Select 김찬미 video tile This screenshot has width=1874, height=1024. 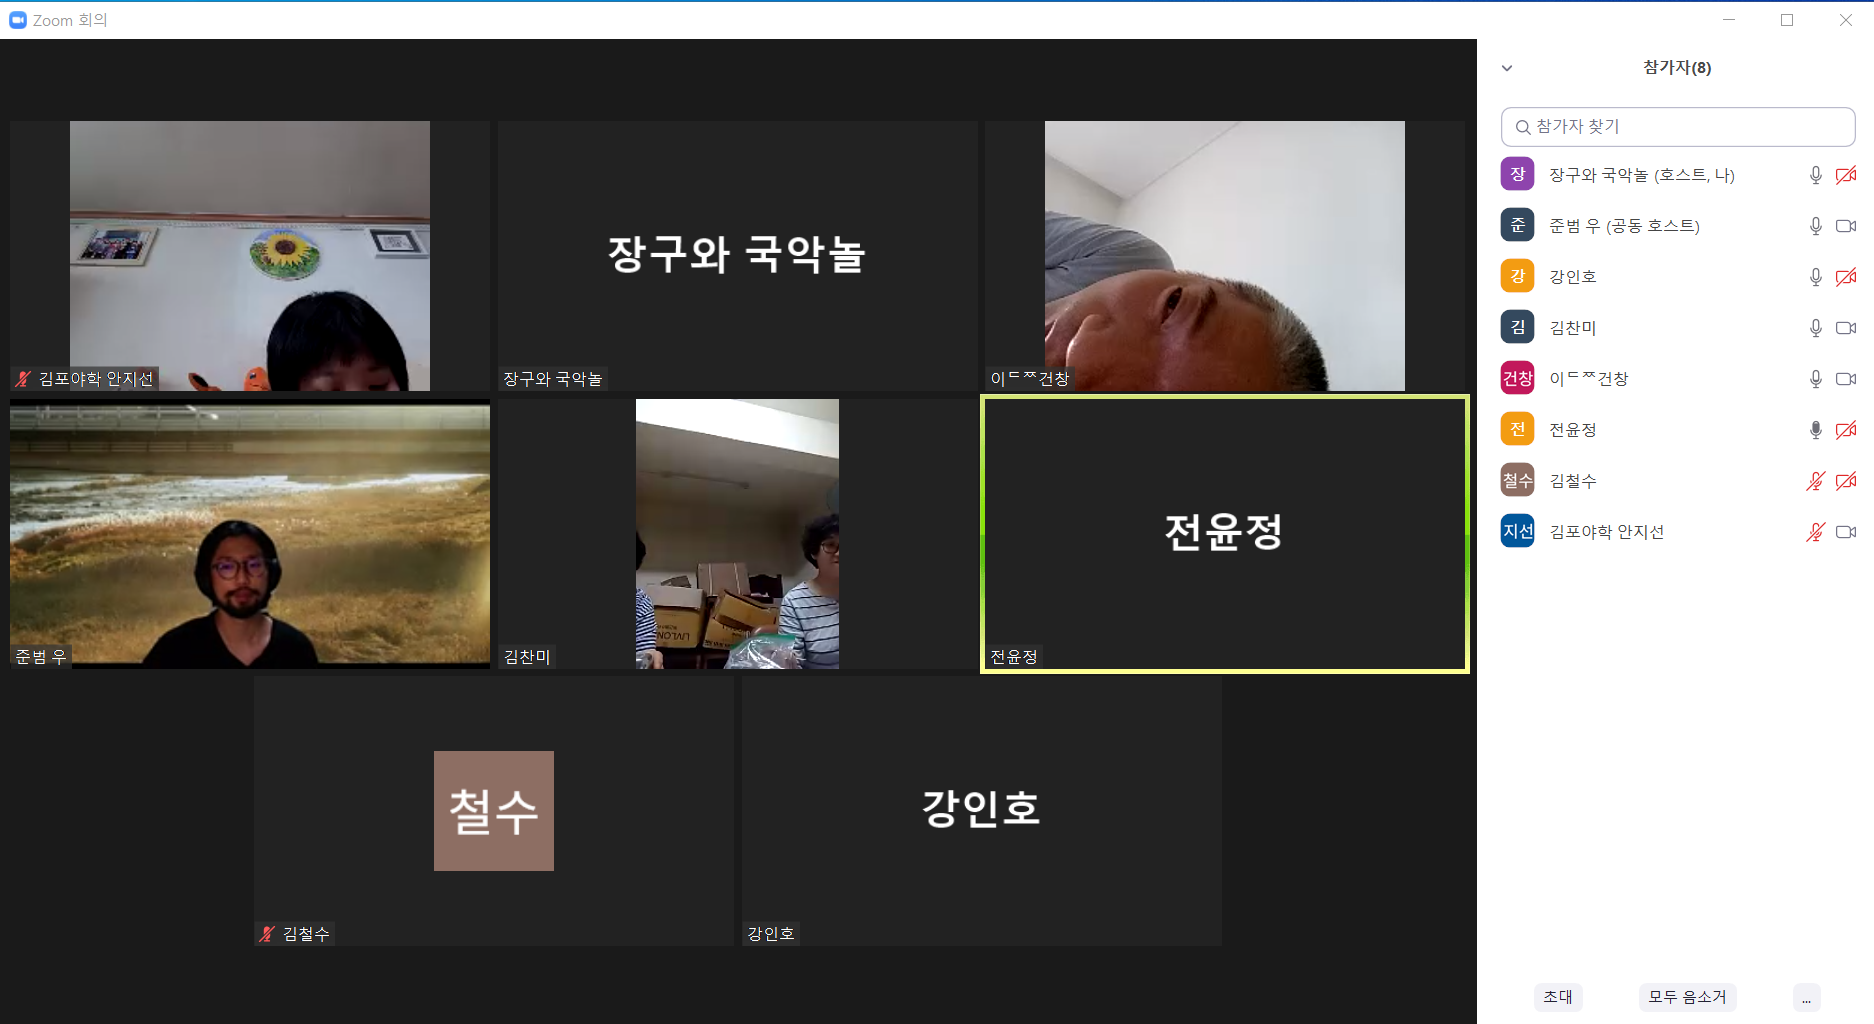pyautogui.click(x=738, y=534)
